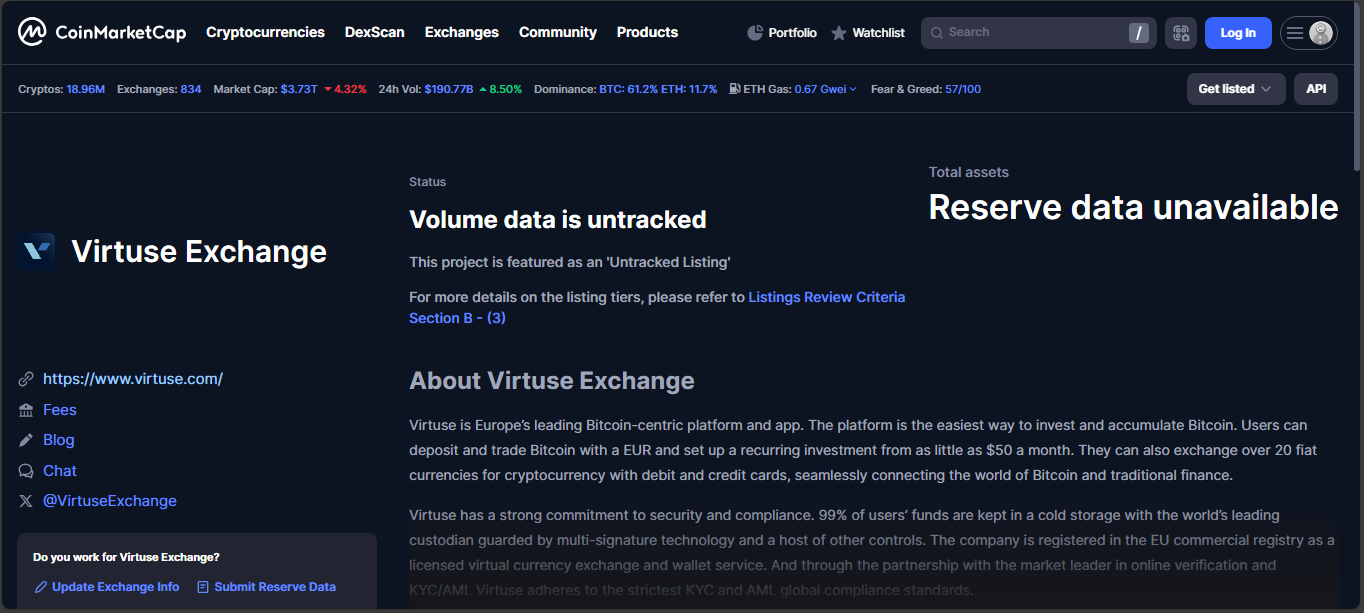The height and width of the screenshot is (613, 1364).
Task: Click the pencil icon beside Blog
Action: click(x=26, y=440)
